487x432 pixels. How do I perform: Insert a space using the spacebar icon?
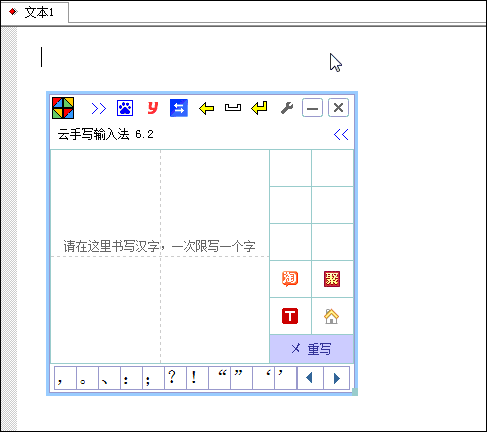[233, 108]
